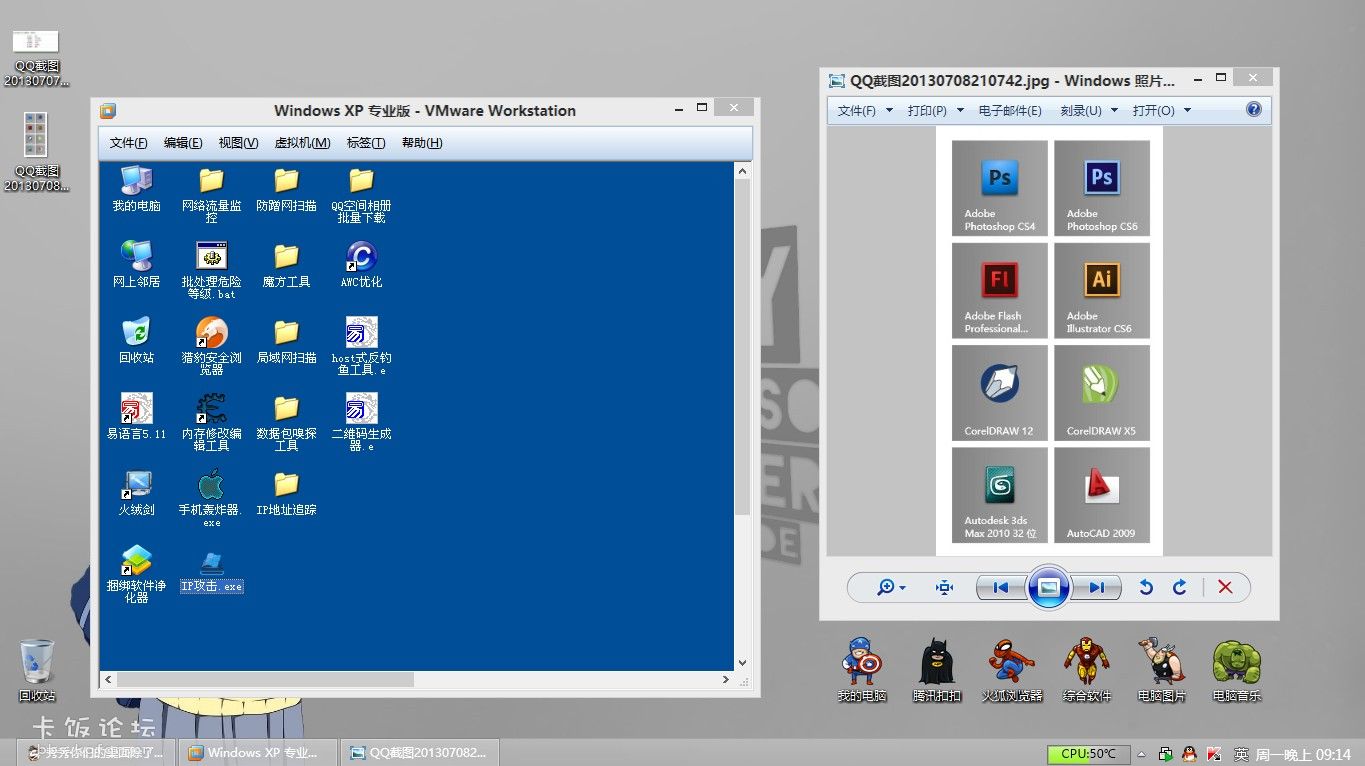Go to the previous photo
Screen dimensions: 1365x766
[x=1001, y=588]
